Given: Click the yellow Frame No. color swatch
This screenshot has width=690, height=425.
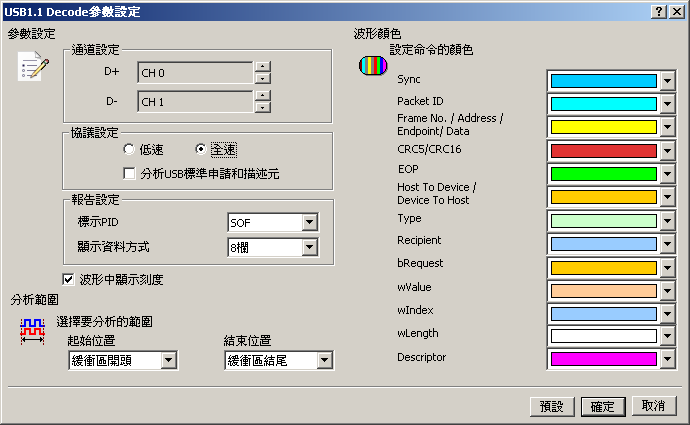Looking at the screenshot, I should 604,127.
